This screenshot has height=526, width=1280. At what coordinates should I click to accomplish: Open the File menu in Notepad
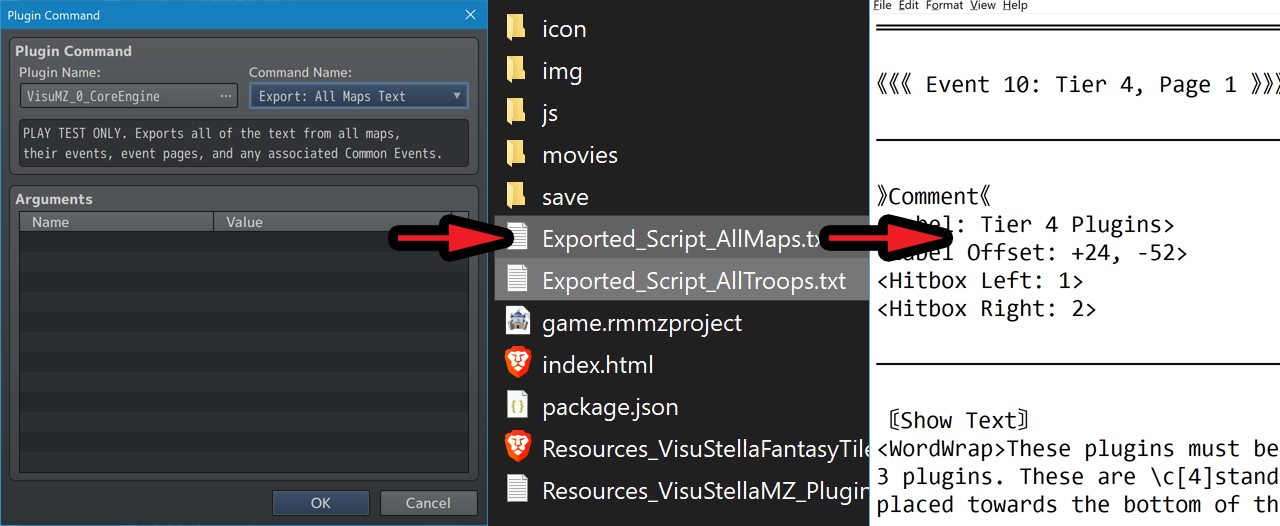[x=882, y=6]
